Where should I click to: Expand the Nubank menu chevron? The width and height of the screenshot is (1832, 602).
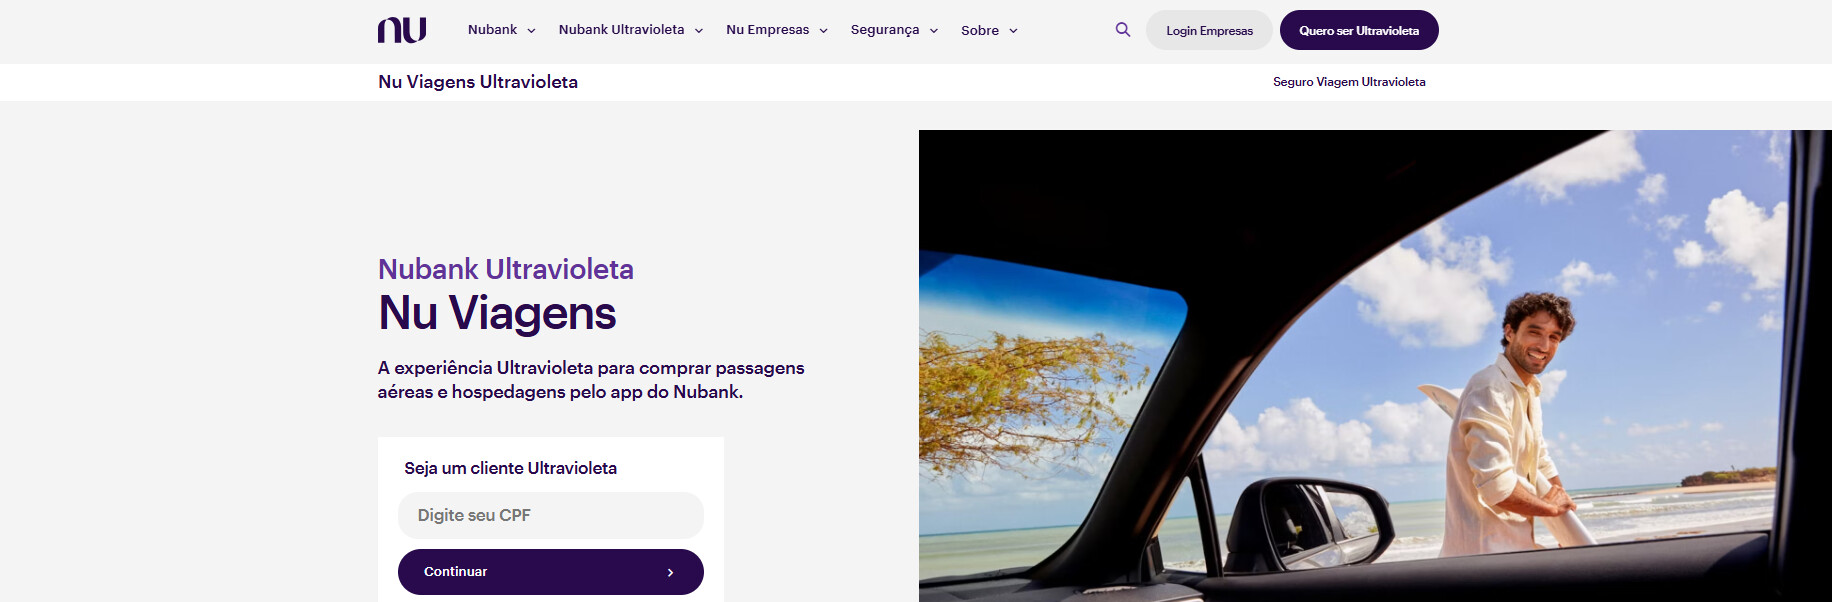click(531, 31)
